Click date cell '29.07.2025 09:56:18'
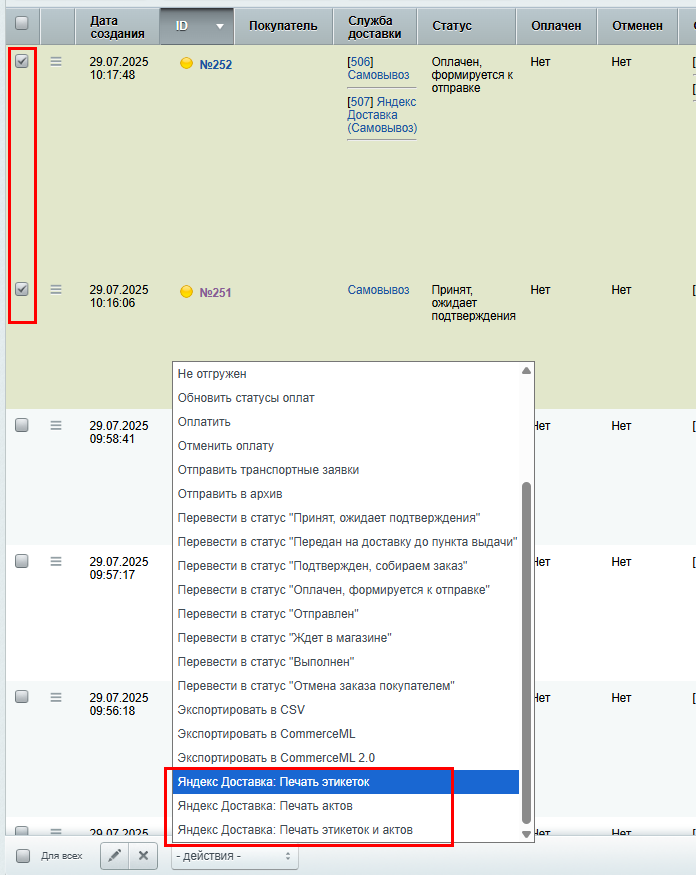The image size is (696, 875). (x=119, y=704)
